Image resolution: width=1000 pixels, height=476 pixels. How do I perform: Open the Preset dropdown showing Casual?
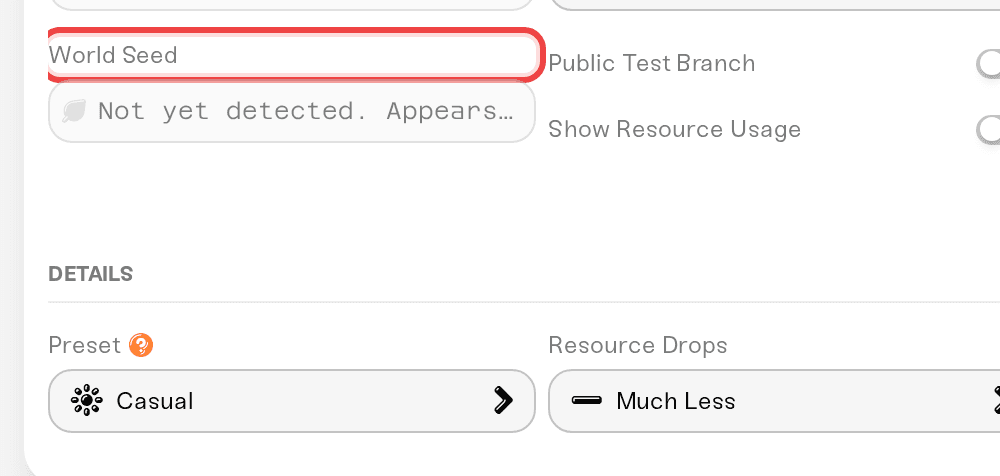(292, 401)
